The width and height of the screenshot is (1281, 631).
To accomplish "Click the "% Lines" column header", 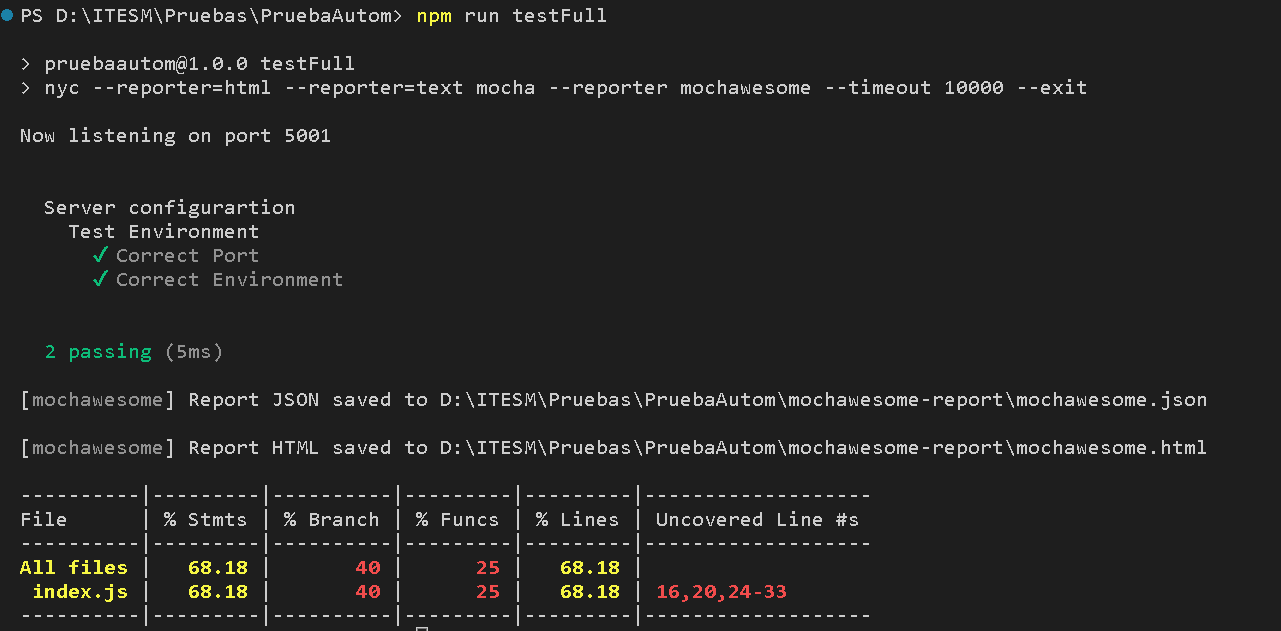I will pos(577,520).
